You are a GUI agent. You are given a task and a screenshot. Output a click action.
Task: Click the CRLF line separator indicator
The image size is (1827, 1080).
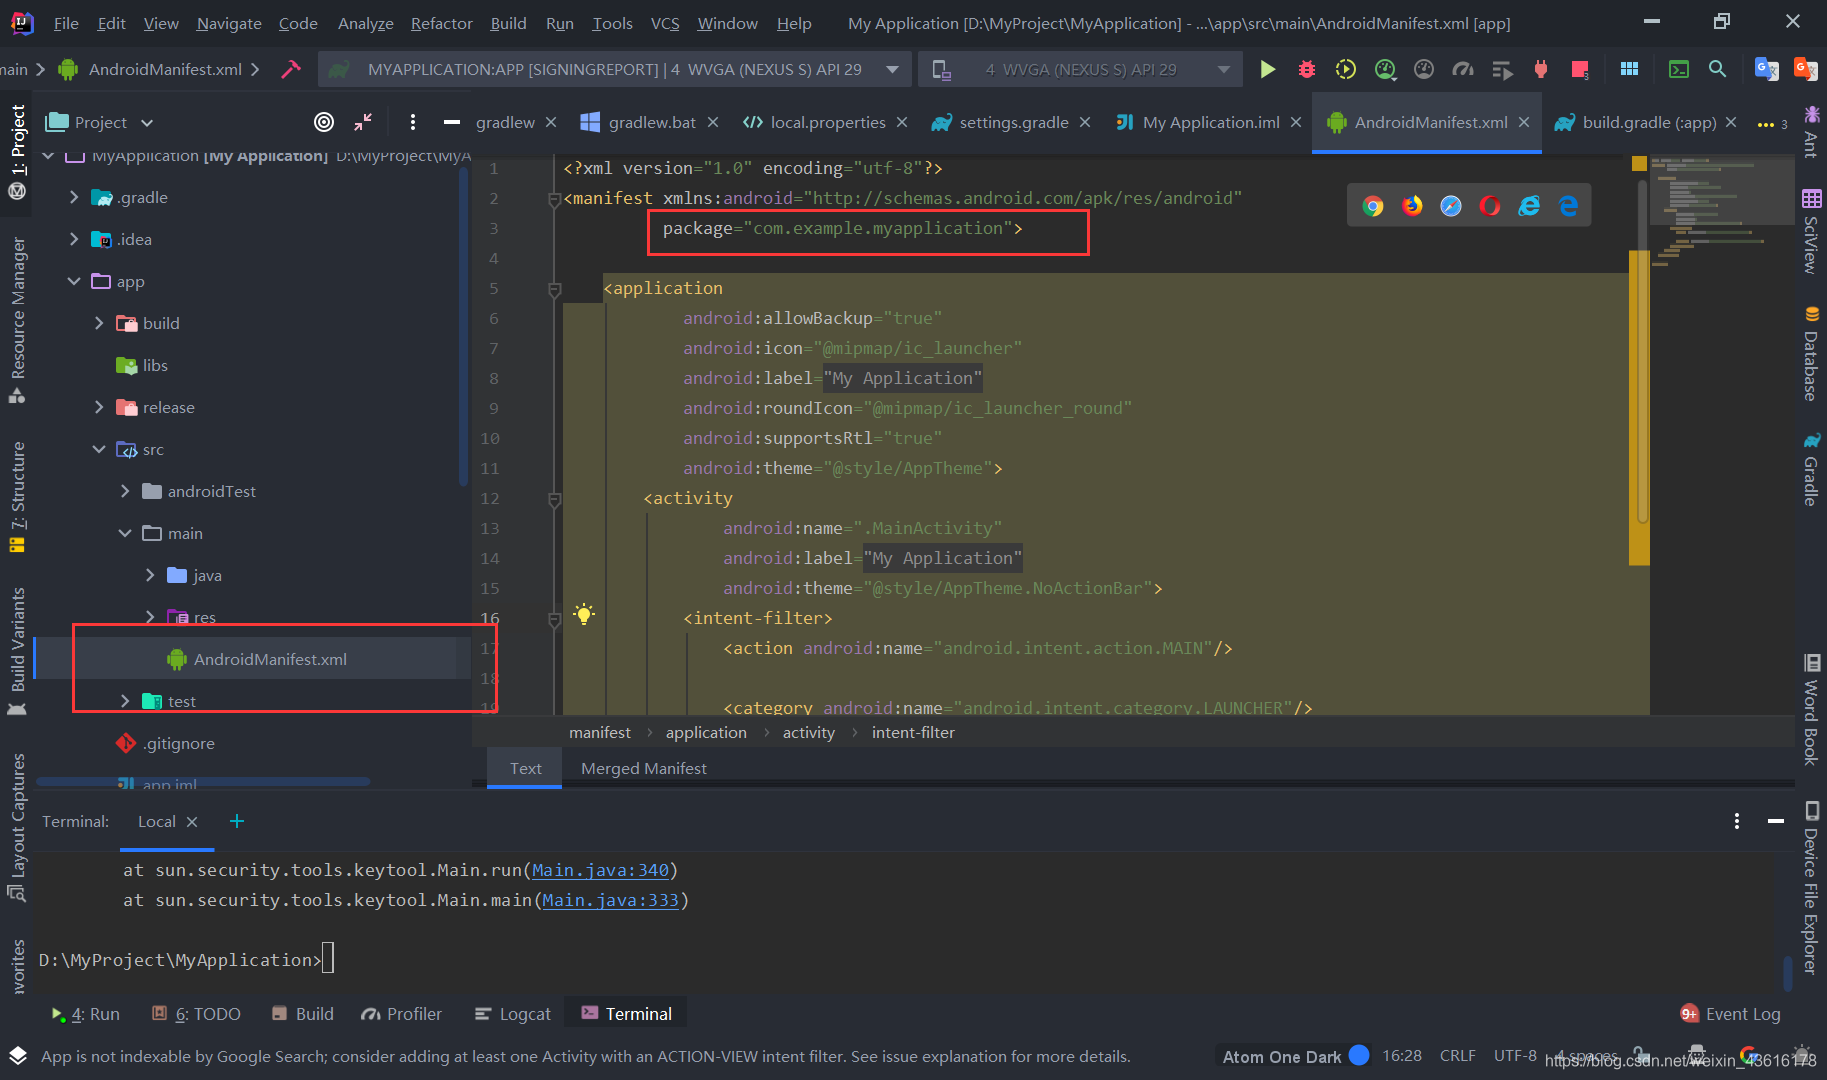[1457, 1056]
